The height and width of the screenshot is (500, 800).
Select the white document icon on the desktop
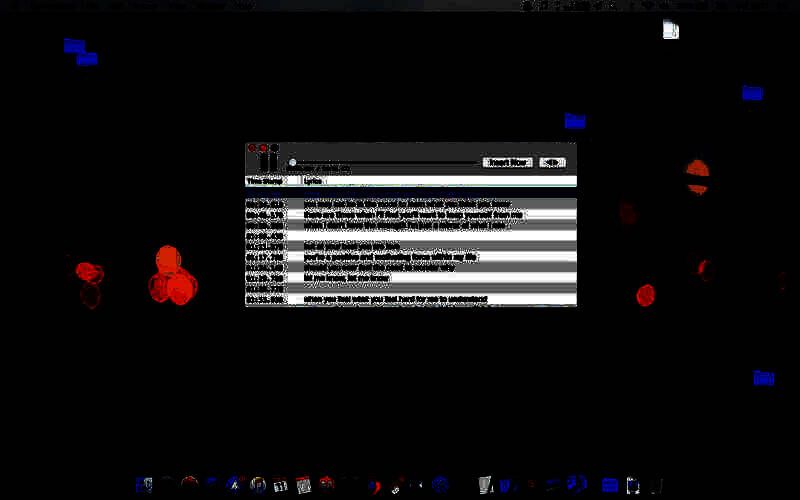point(671,30)
